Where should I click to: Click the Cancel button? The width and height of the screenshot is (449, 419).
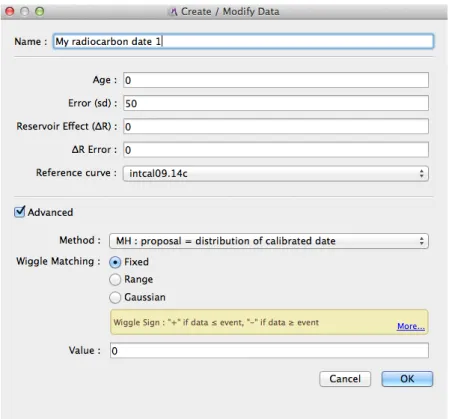point(345,379)
